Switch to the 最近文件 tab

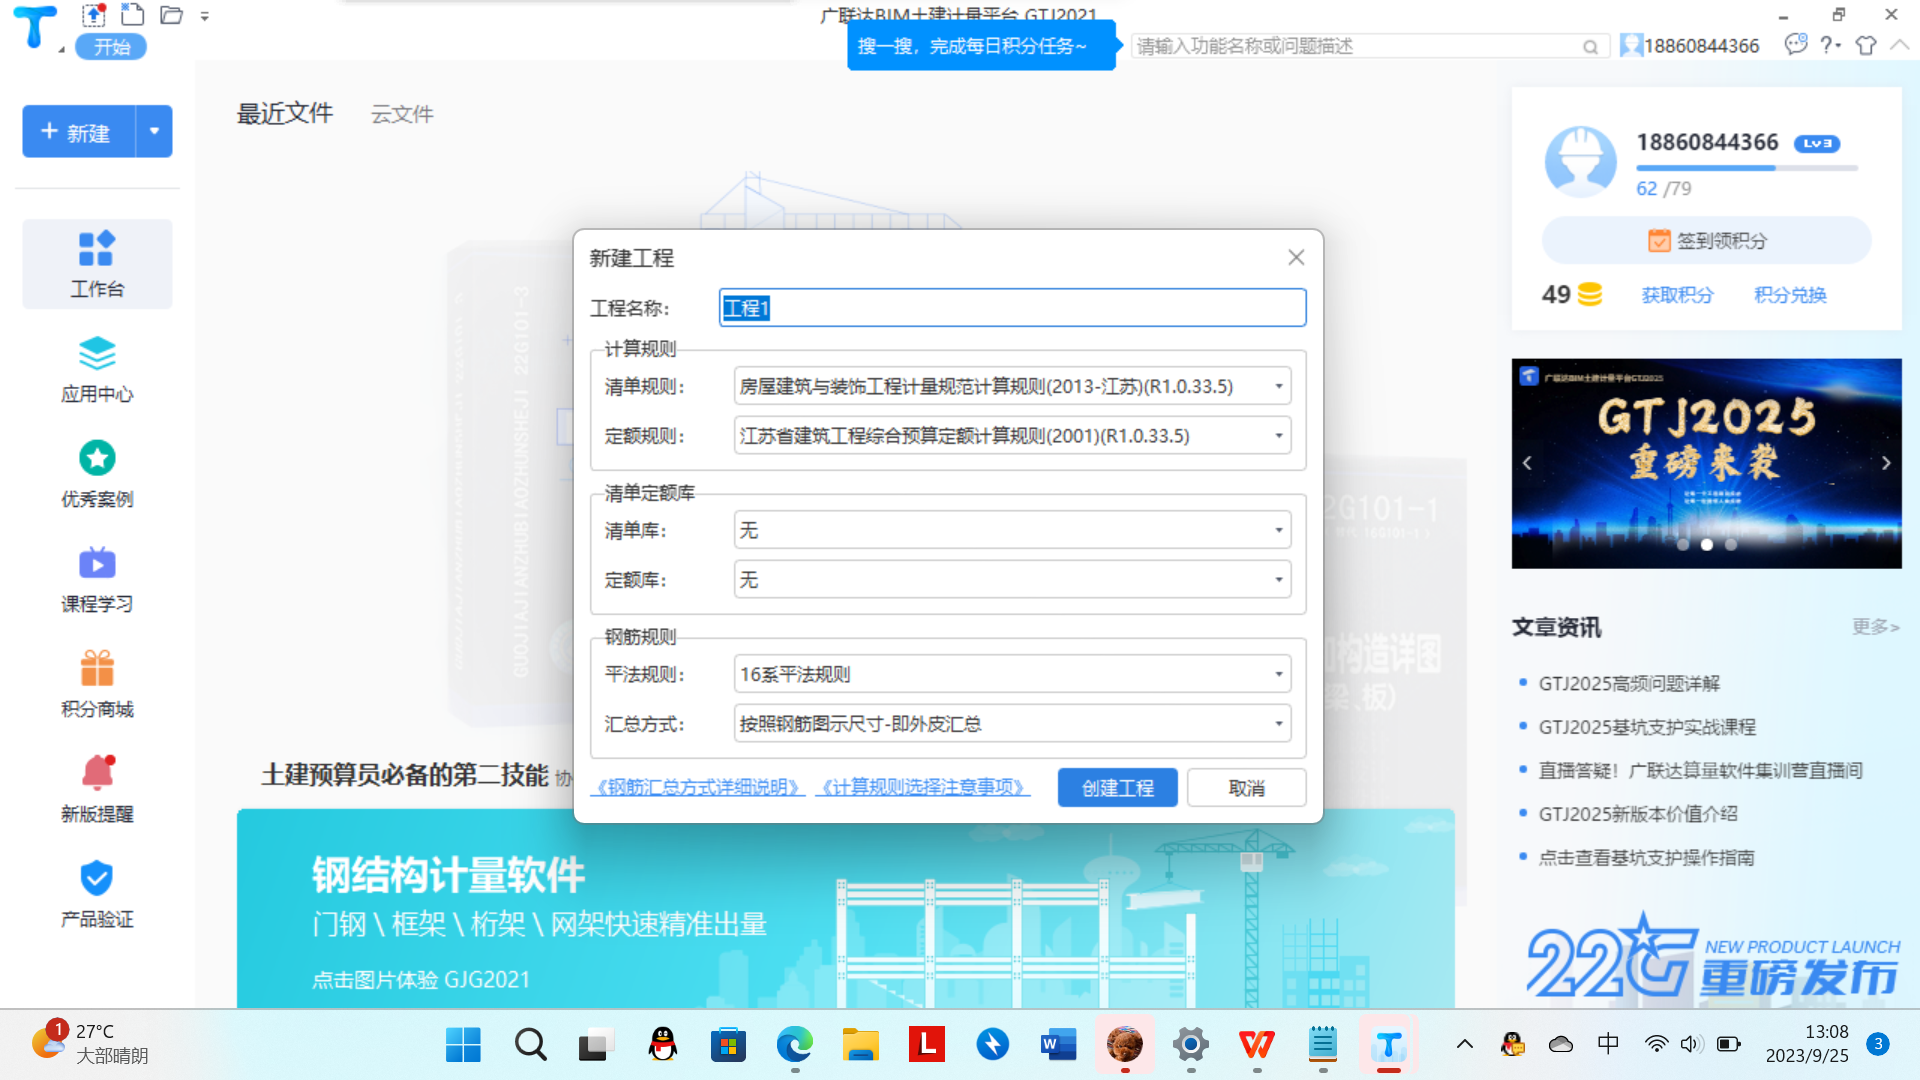click(x=284, y=114)
